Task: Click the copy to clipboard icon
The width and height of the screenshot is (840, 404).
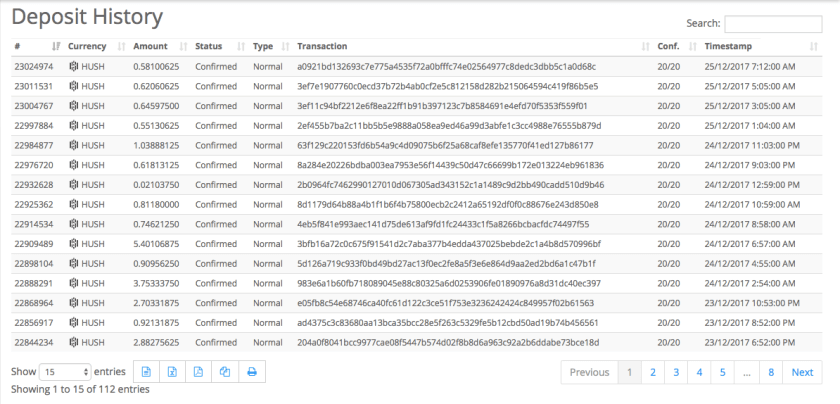Action: point(225,371)
